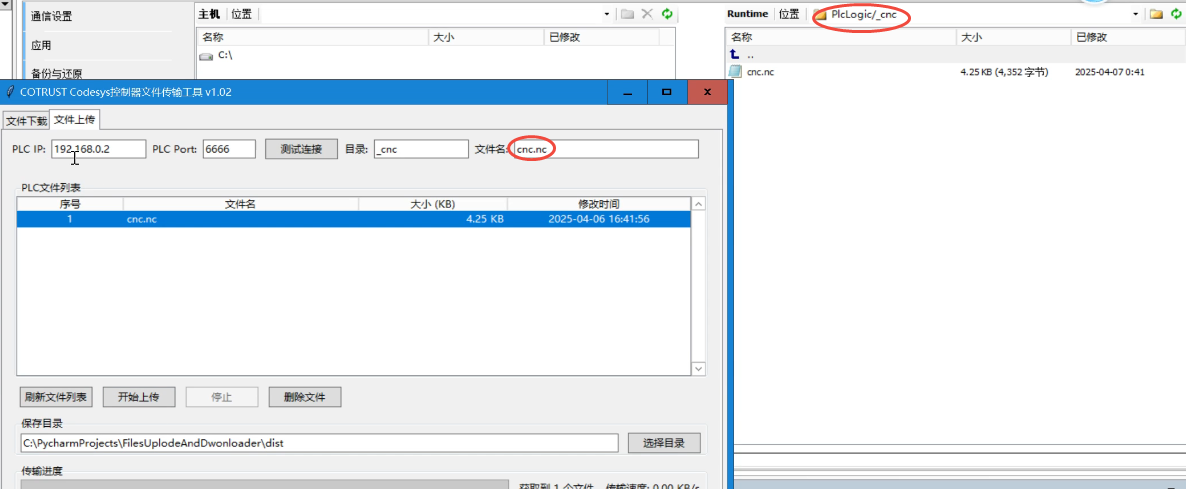Click the 2025-04-07 0:41 modified date
Viewport: 1186px width, 489px height.
1110,72
